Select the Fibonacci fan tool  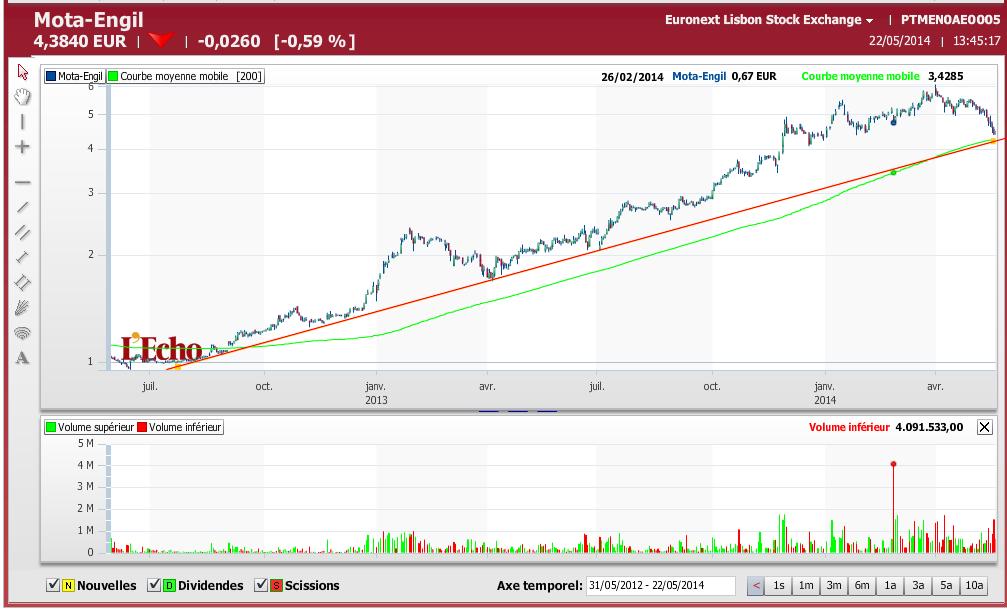tap(22, 307)
